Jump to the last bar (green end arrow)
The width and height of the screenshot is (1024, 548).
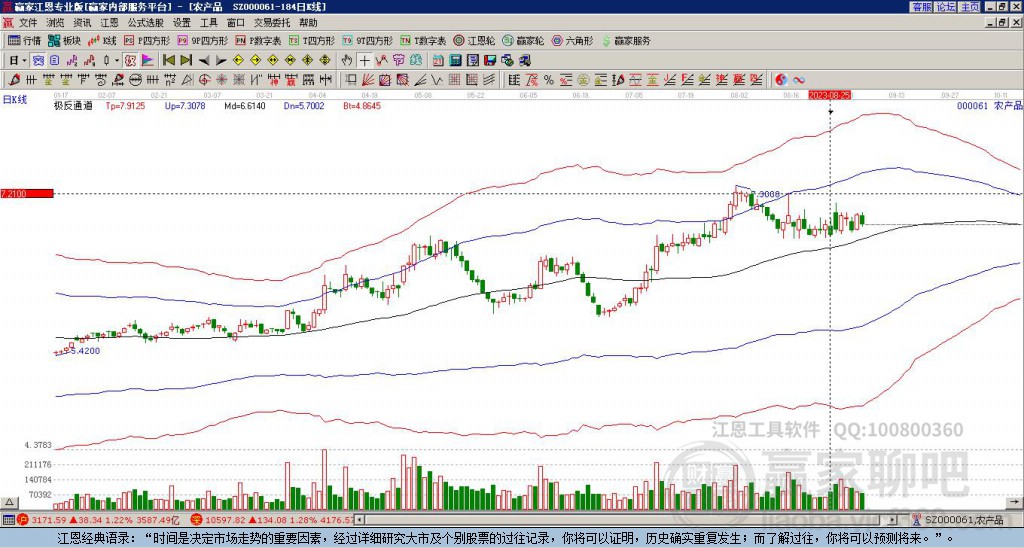186,61
